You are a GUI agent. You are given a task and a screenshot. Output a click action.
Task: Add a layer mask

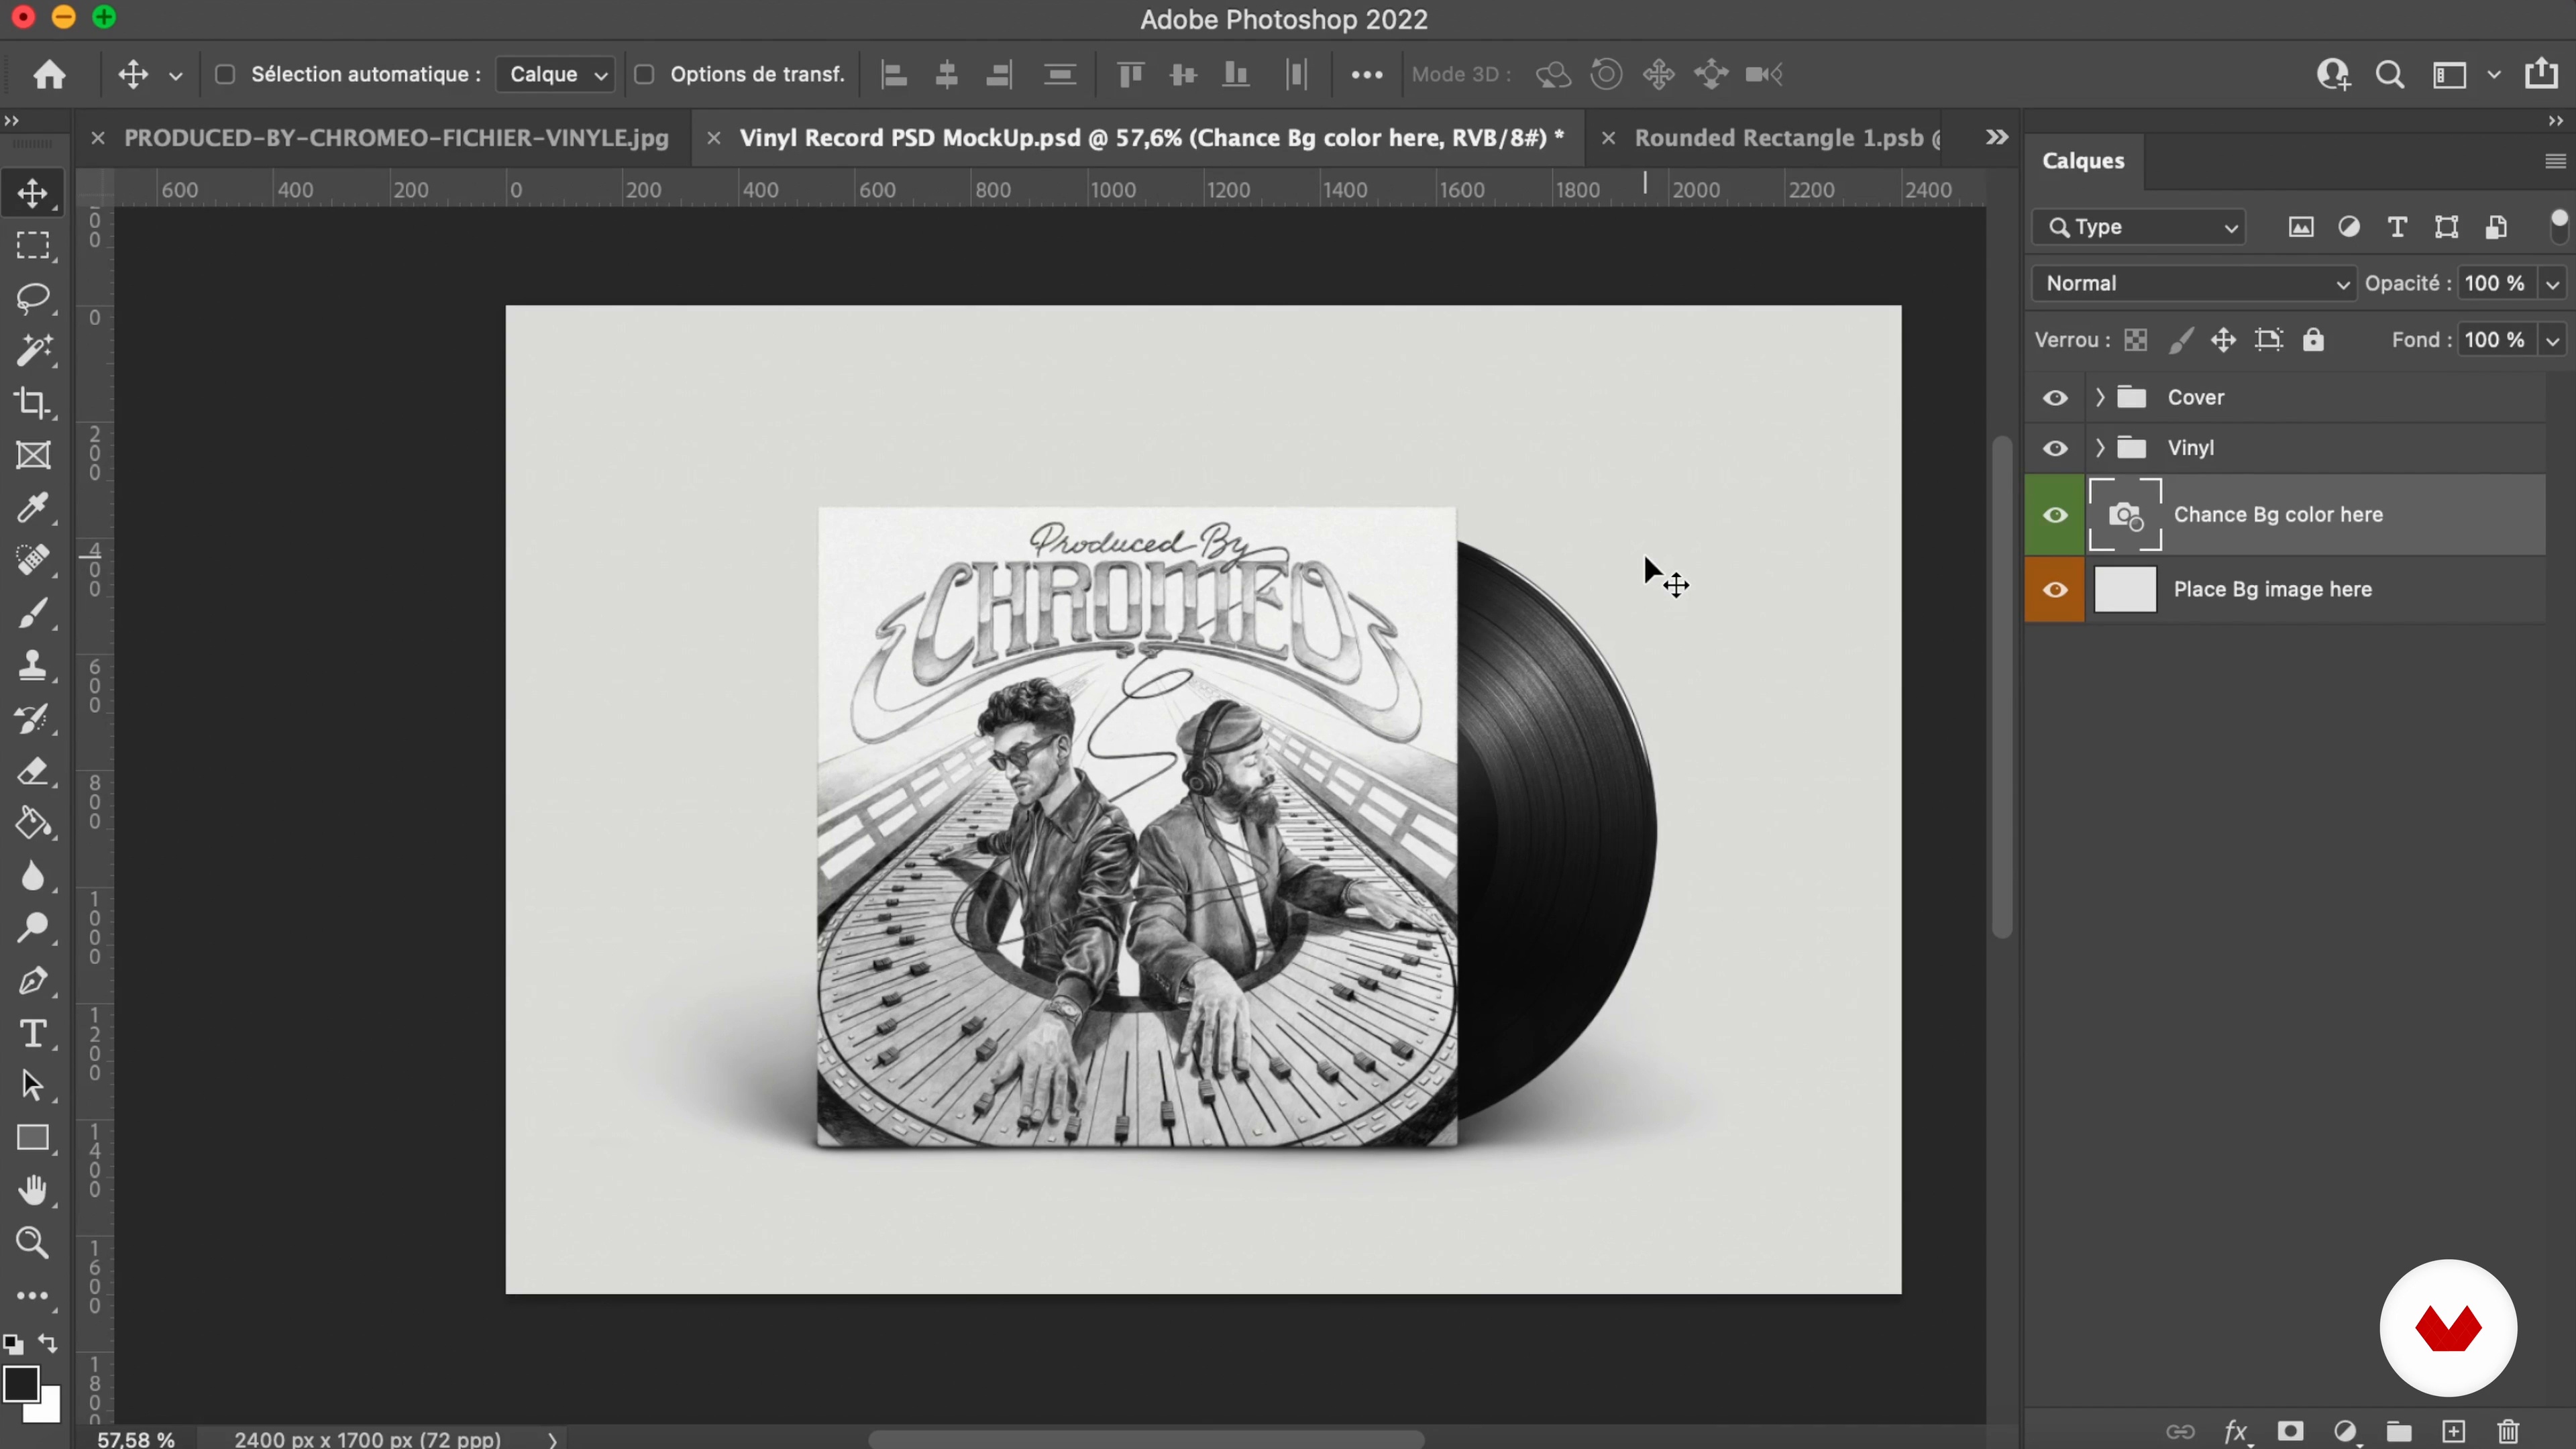click(x=2291, y=1431)
